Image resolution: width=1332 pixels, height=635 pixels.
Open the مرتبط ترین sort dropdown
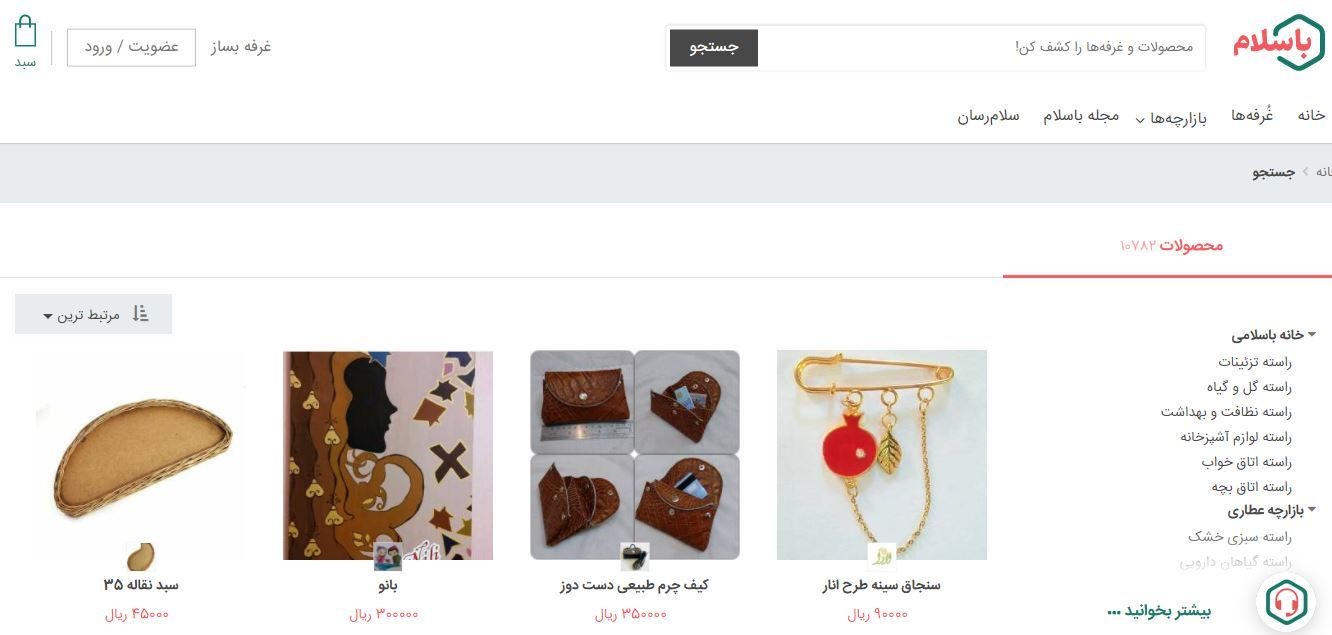tap(93, 314)
